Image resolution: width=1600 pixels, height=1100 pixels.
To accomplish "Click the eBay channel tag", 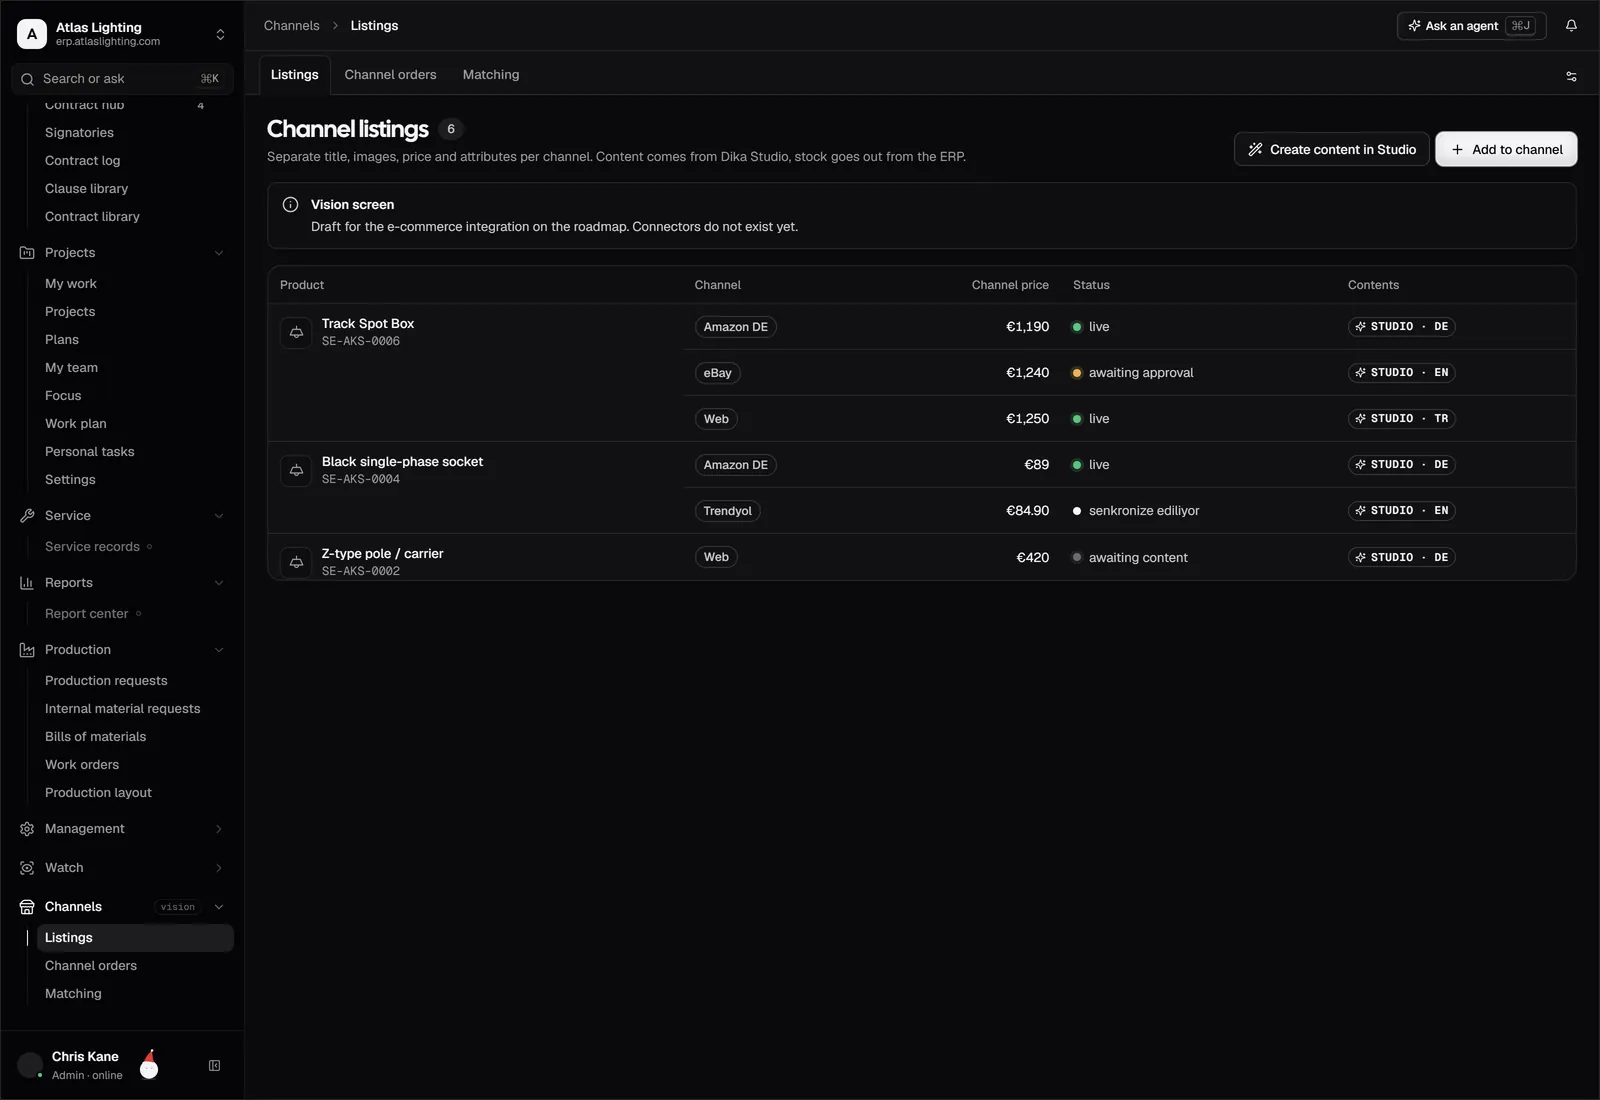I will [x=718, y=373].
